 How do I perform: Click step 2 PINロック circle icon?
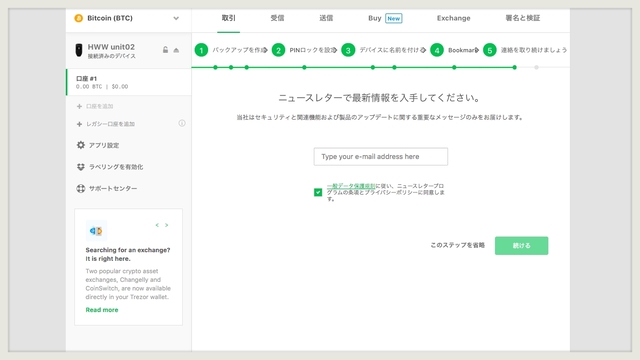(x=278, y=50)
